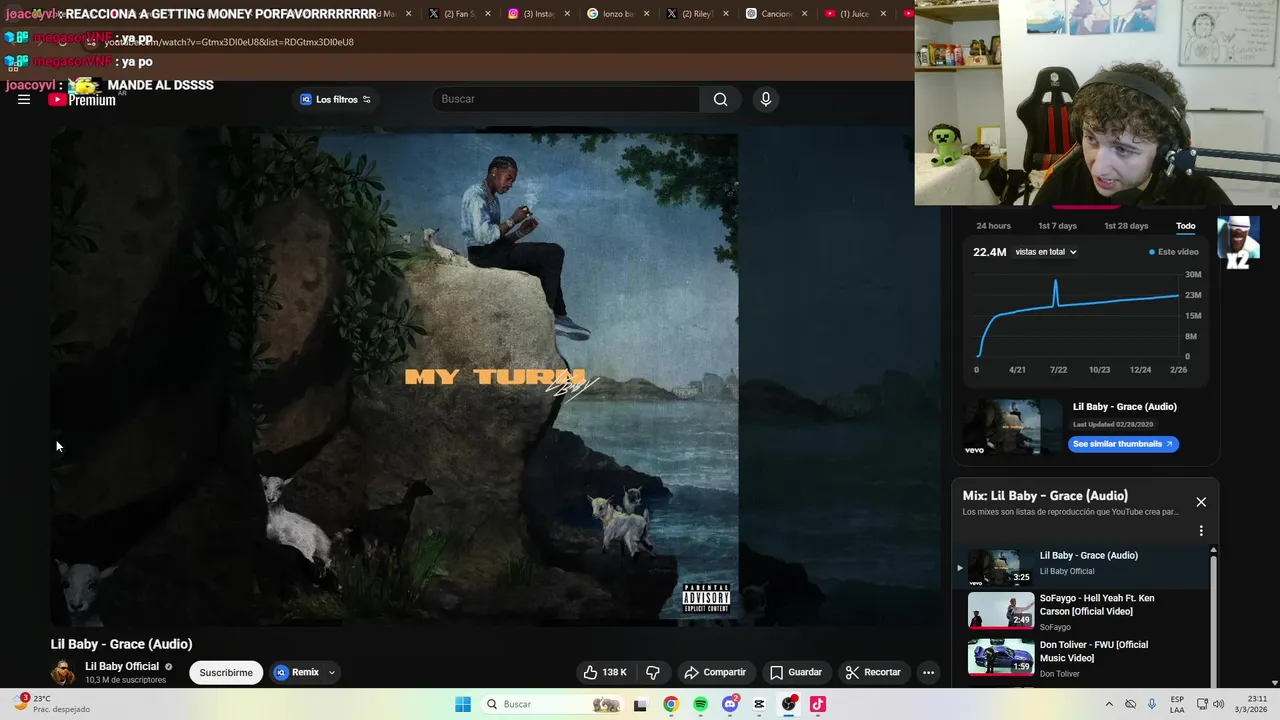
Task: Click the browser address bar URL
Action: (x=229, y=42)
